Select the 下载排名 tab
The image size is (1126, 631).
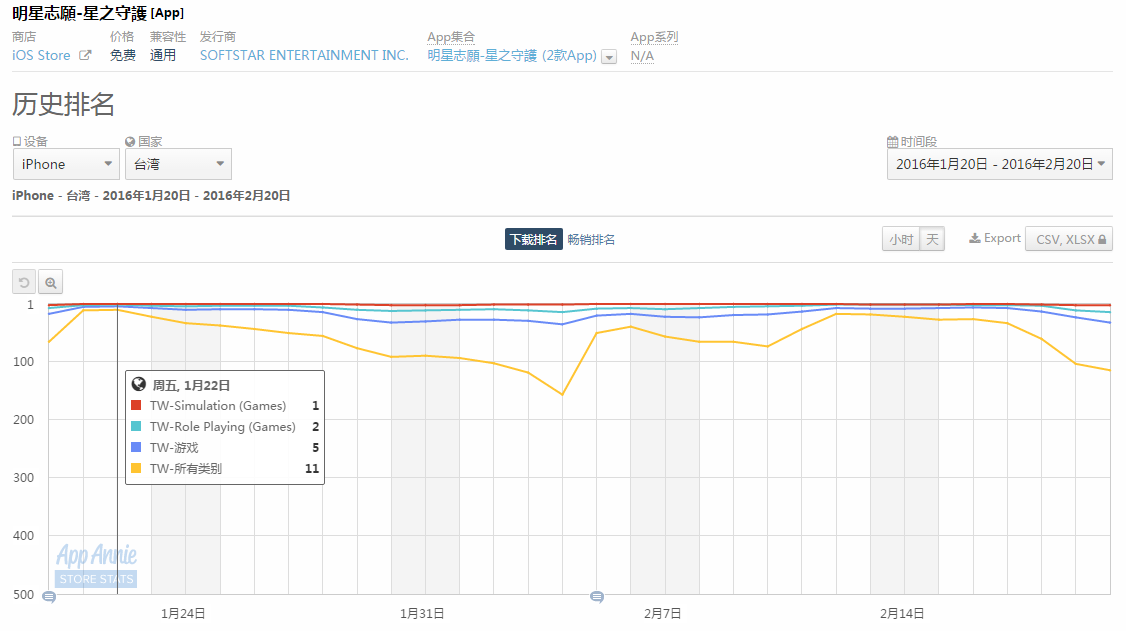[x=534, y=240]
